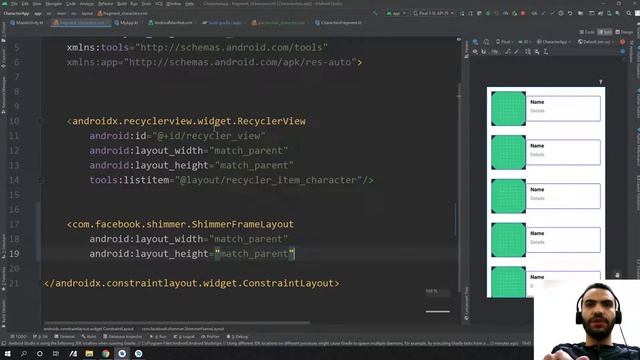Open Cortana from the taskbar
Viewport: 640px width, 360px height.
coord(40,353)
